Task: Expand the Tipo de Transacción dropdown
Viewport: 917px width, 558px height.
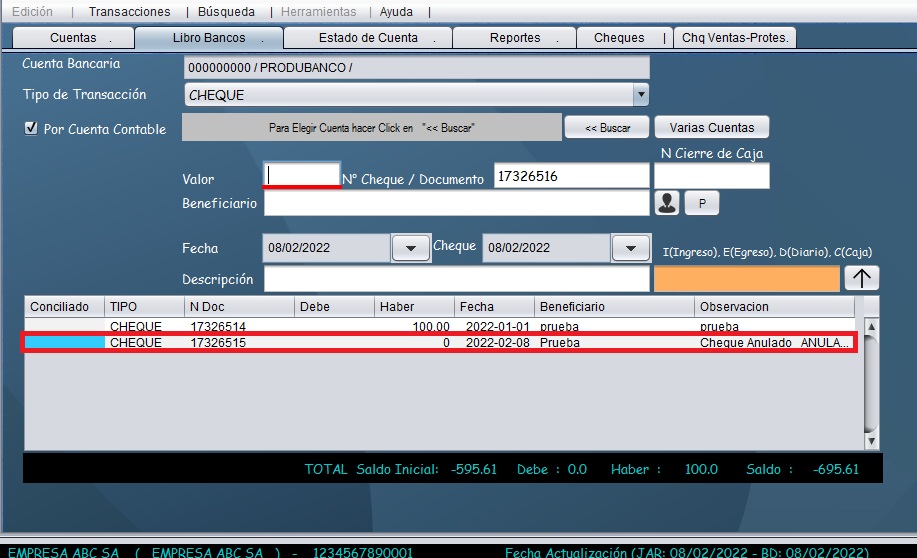Action: point(640,95)
